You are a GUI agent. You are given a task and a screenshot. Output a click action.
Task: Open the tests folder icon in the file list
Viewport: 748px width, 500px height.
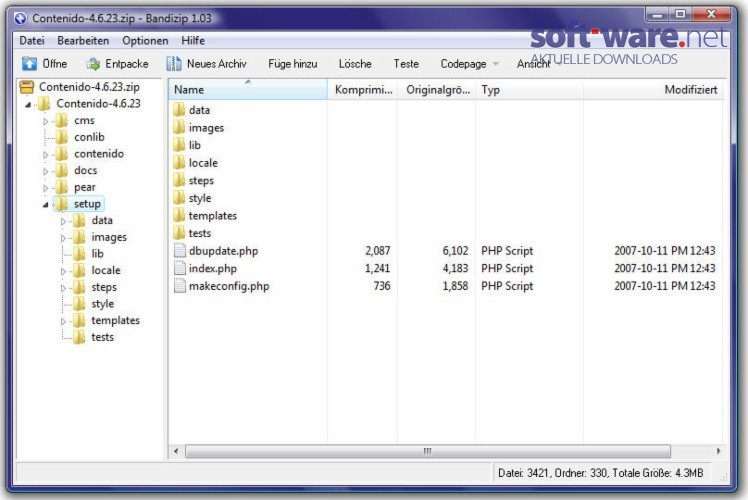[179, 233]
